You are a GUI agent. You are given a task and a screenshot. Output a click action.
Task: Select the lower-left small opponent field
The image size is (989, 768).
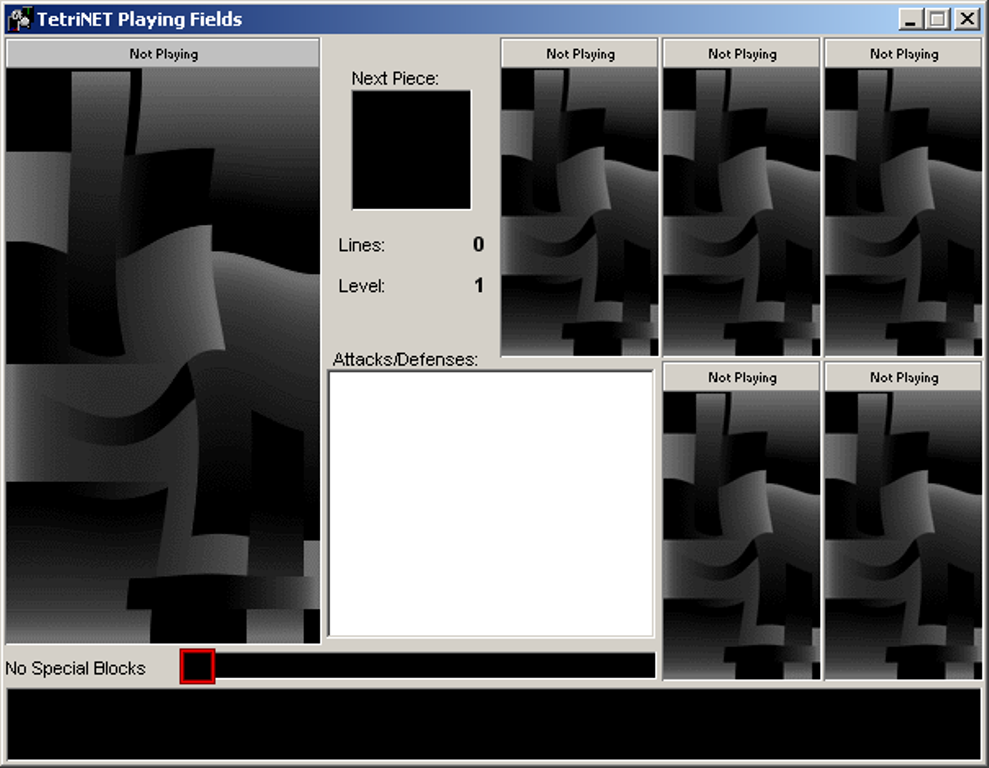coord(741,534)
